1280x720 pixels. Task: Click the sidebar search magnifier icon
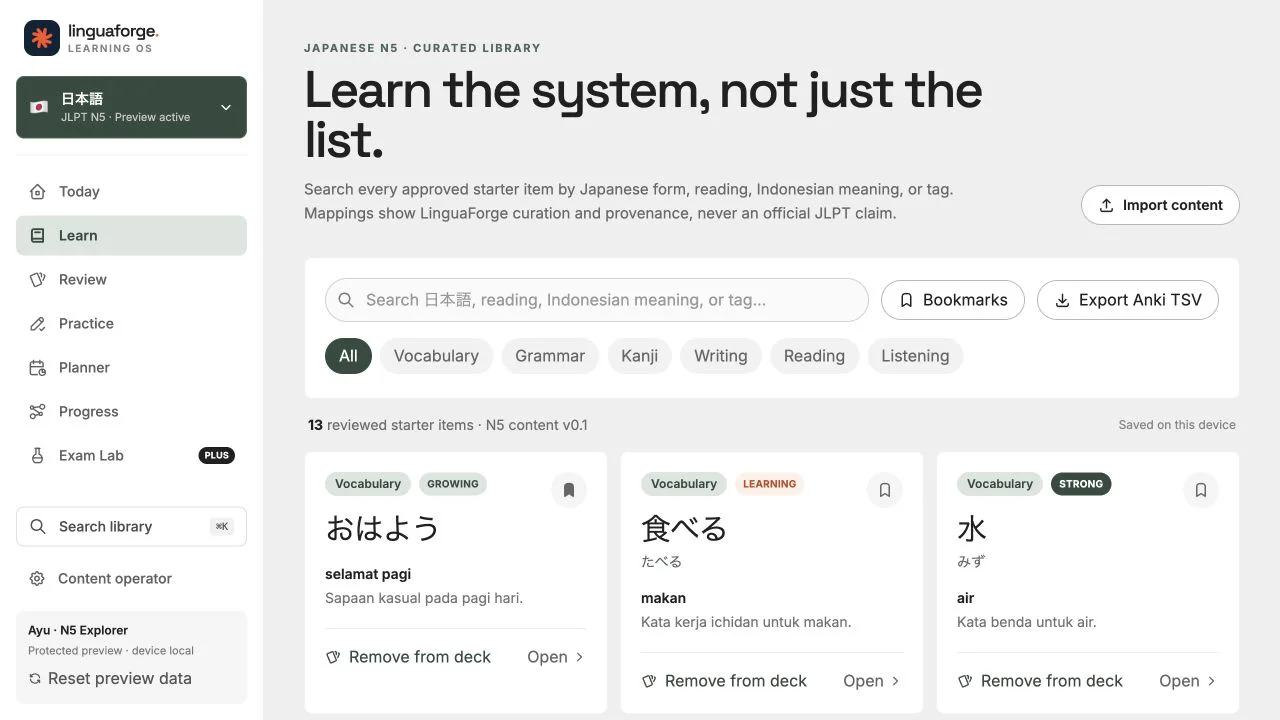pyautogui.click(x=38, y=526)
